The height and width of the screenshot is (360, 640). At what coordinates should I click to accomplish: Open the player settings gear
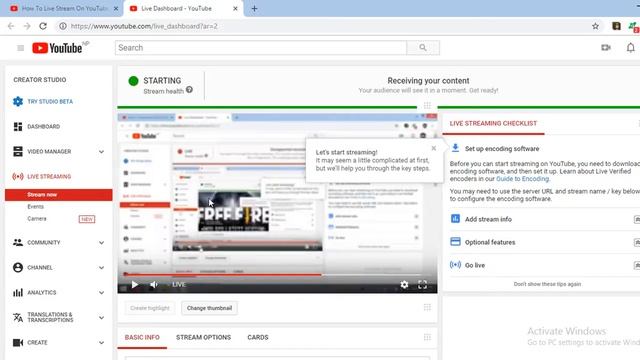[x=404, y=284]
